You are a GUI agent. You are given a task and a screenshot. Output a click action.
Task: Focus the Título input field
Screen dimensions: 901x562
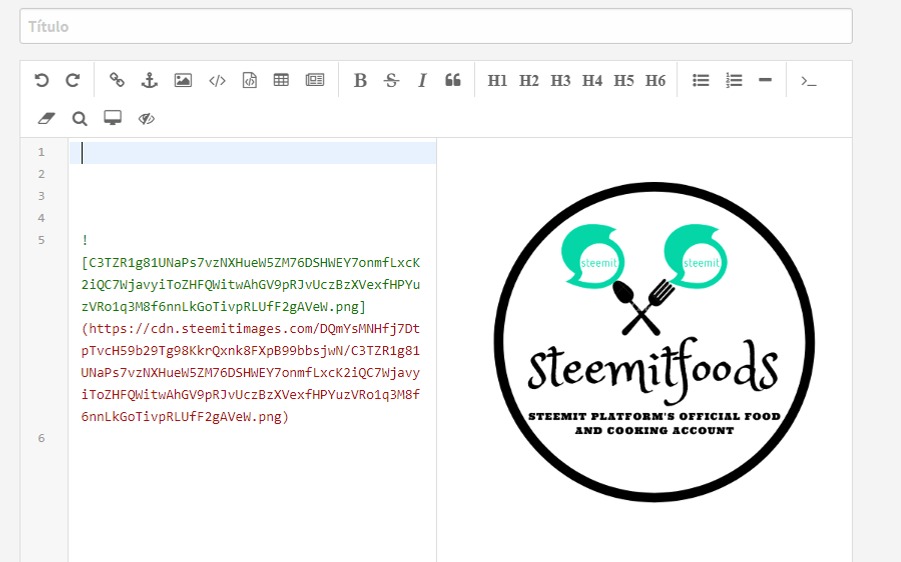point(436,26)
